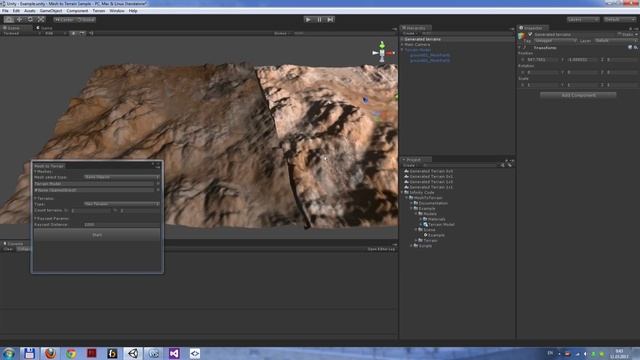Screen dimensions: 640x360
Task: Collapse the Meshes section foldout
Action: click(x=36, y=172)
